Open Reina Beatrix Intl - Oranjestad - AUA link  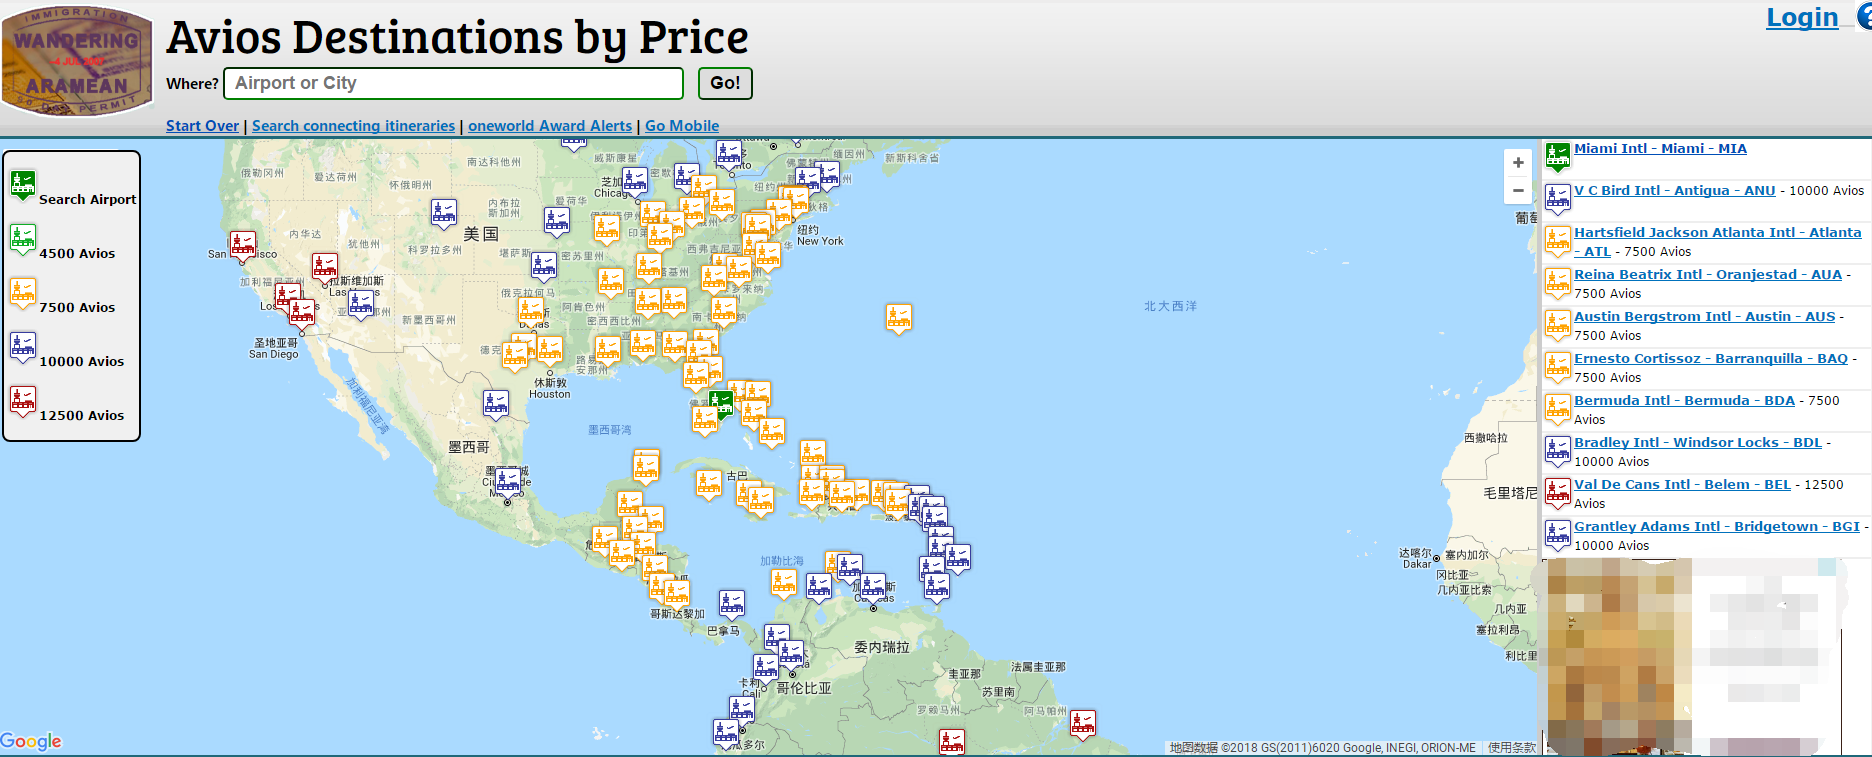tap(1708, 275)
